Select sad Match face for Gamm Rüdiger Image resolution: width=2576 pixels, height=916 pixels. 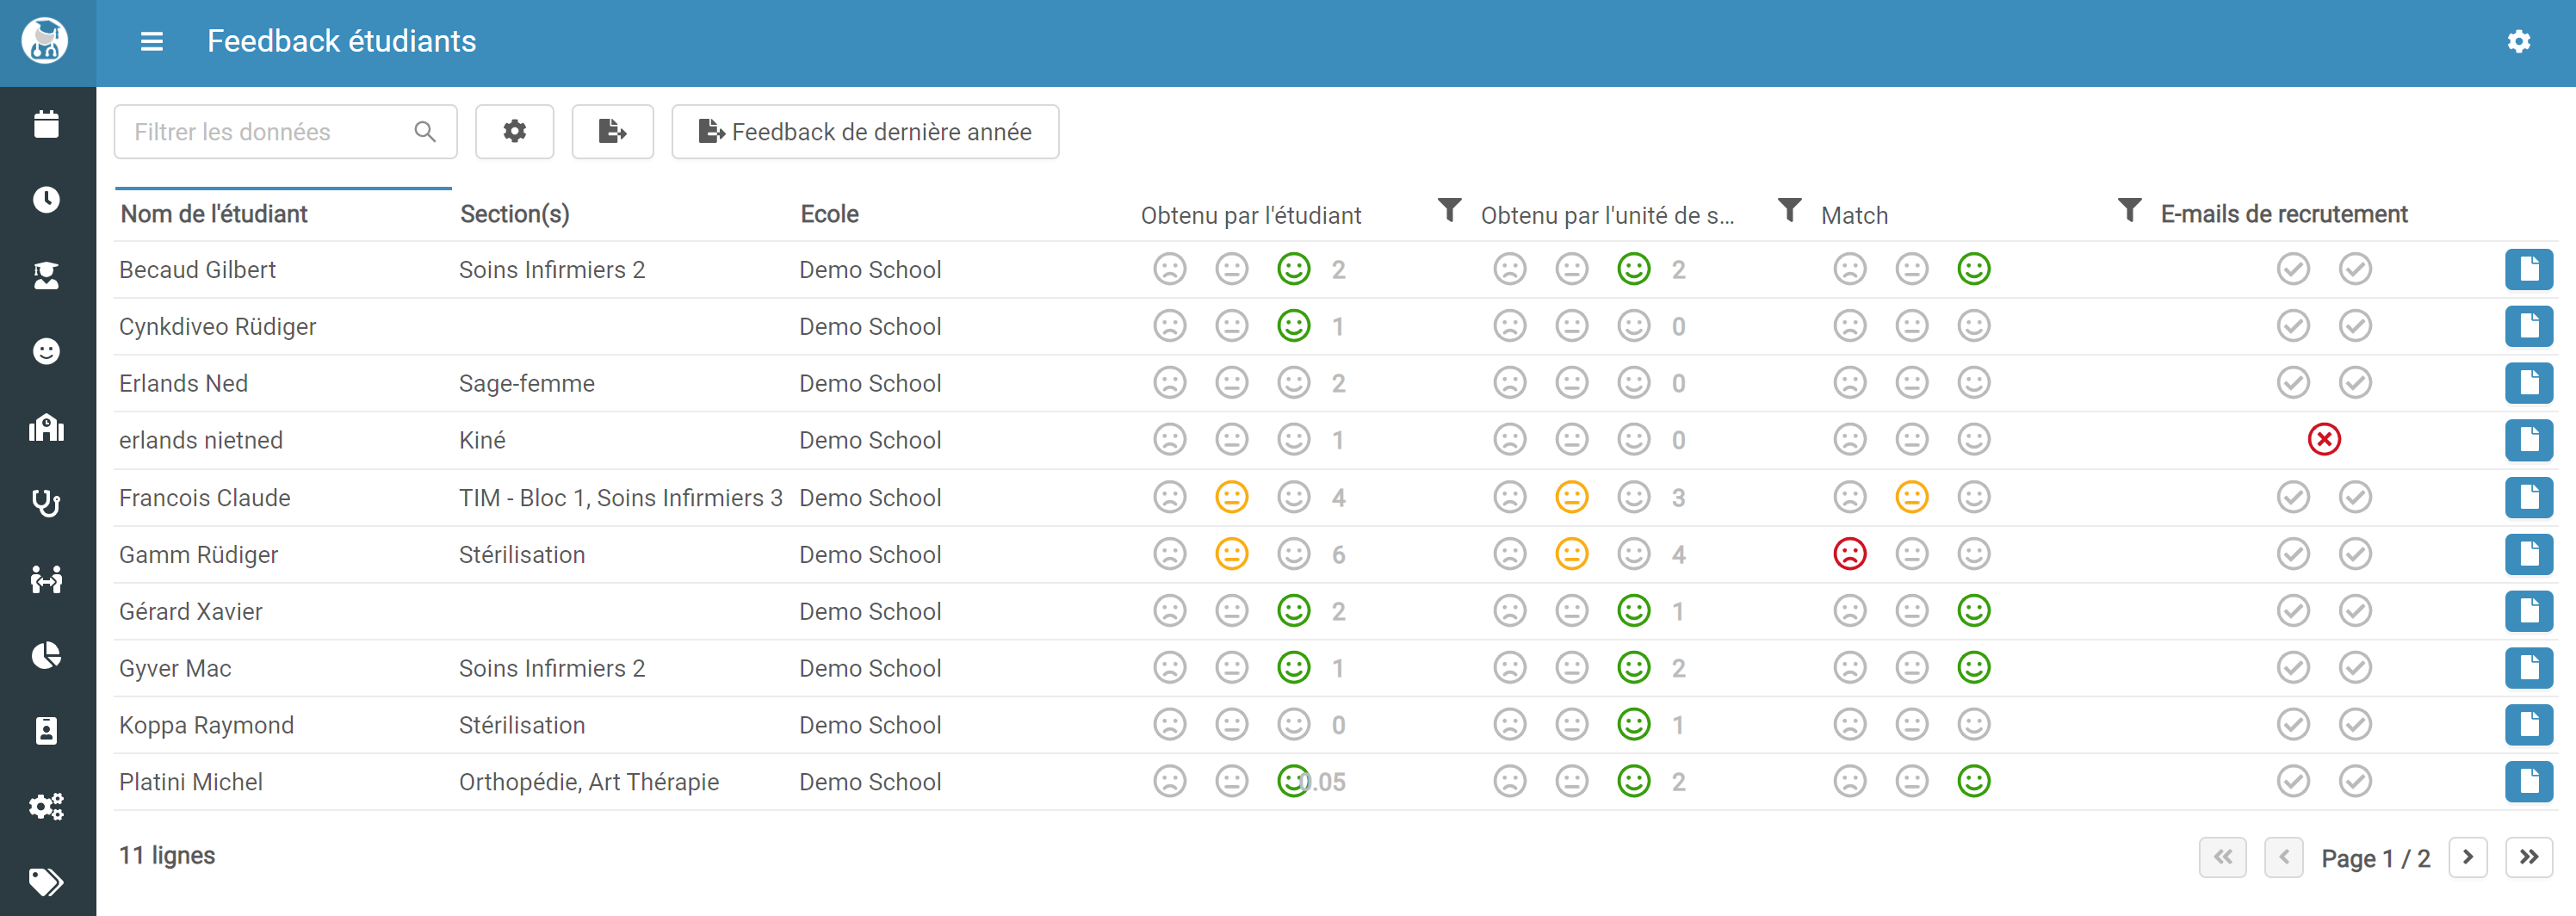(x=1849, y=554)
